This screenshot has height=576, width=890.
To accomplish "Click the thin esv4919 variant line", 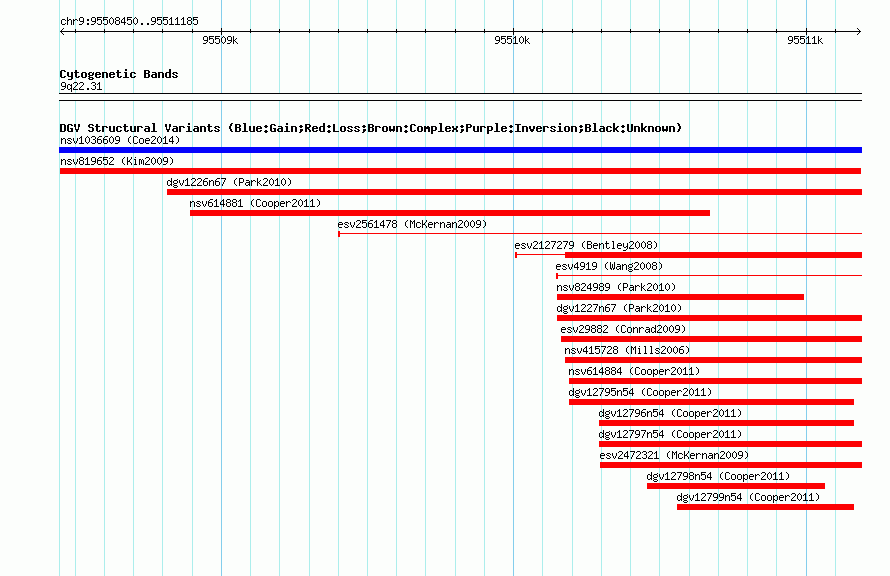I will point(709,275).
